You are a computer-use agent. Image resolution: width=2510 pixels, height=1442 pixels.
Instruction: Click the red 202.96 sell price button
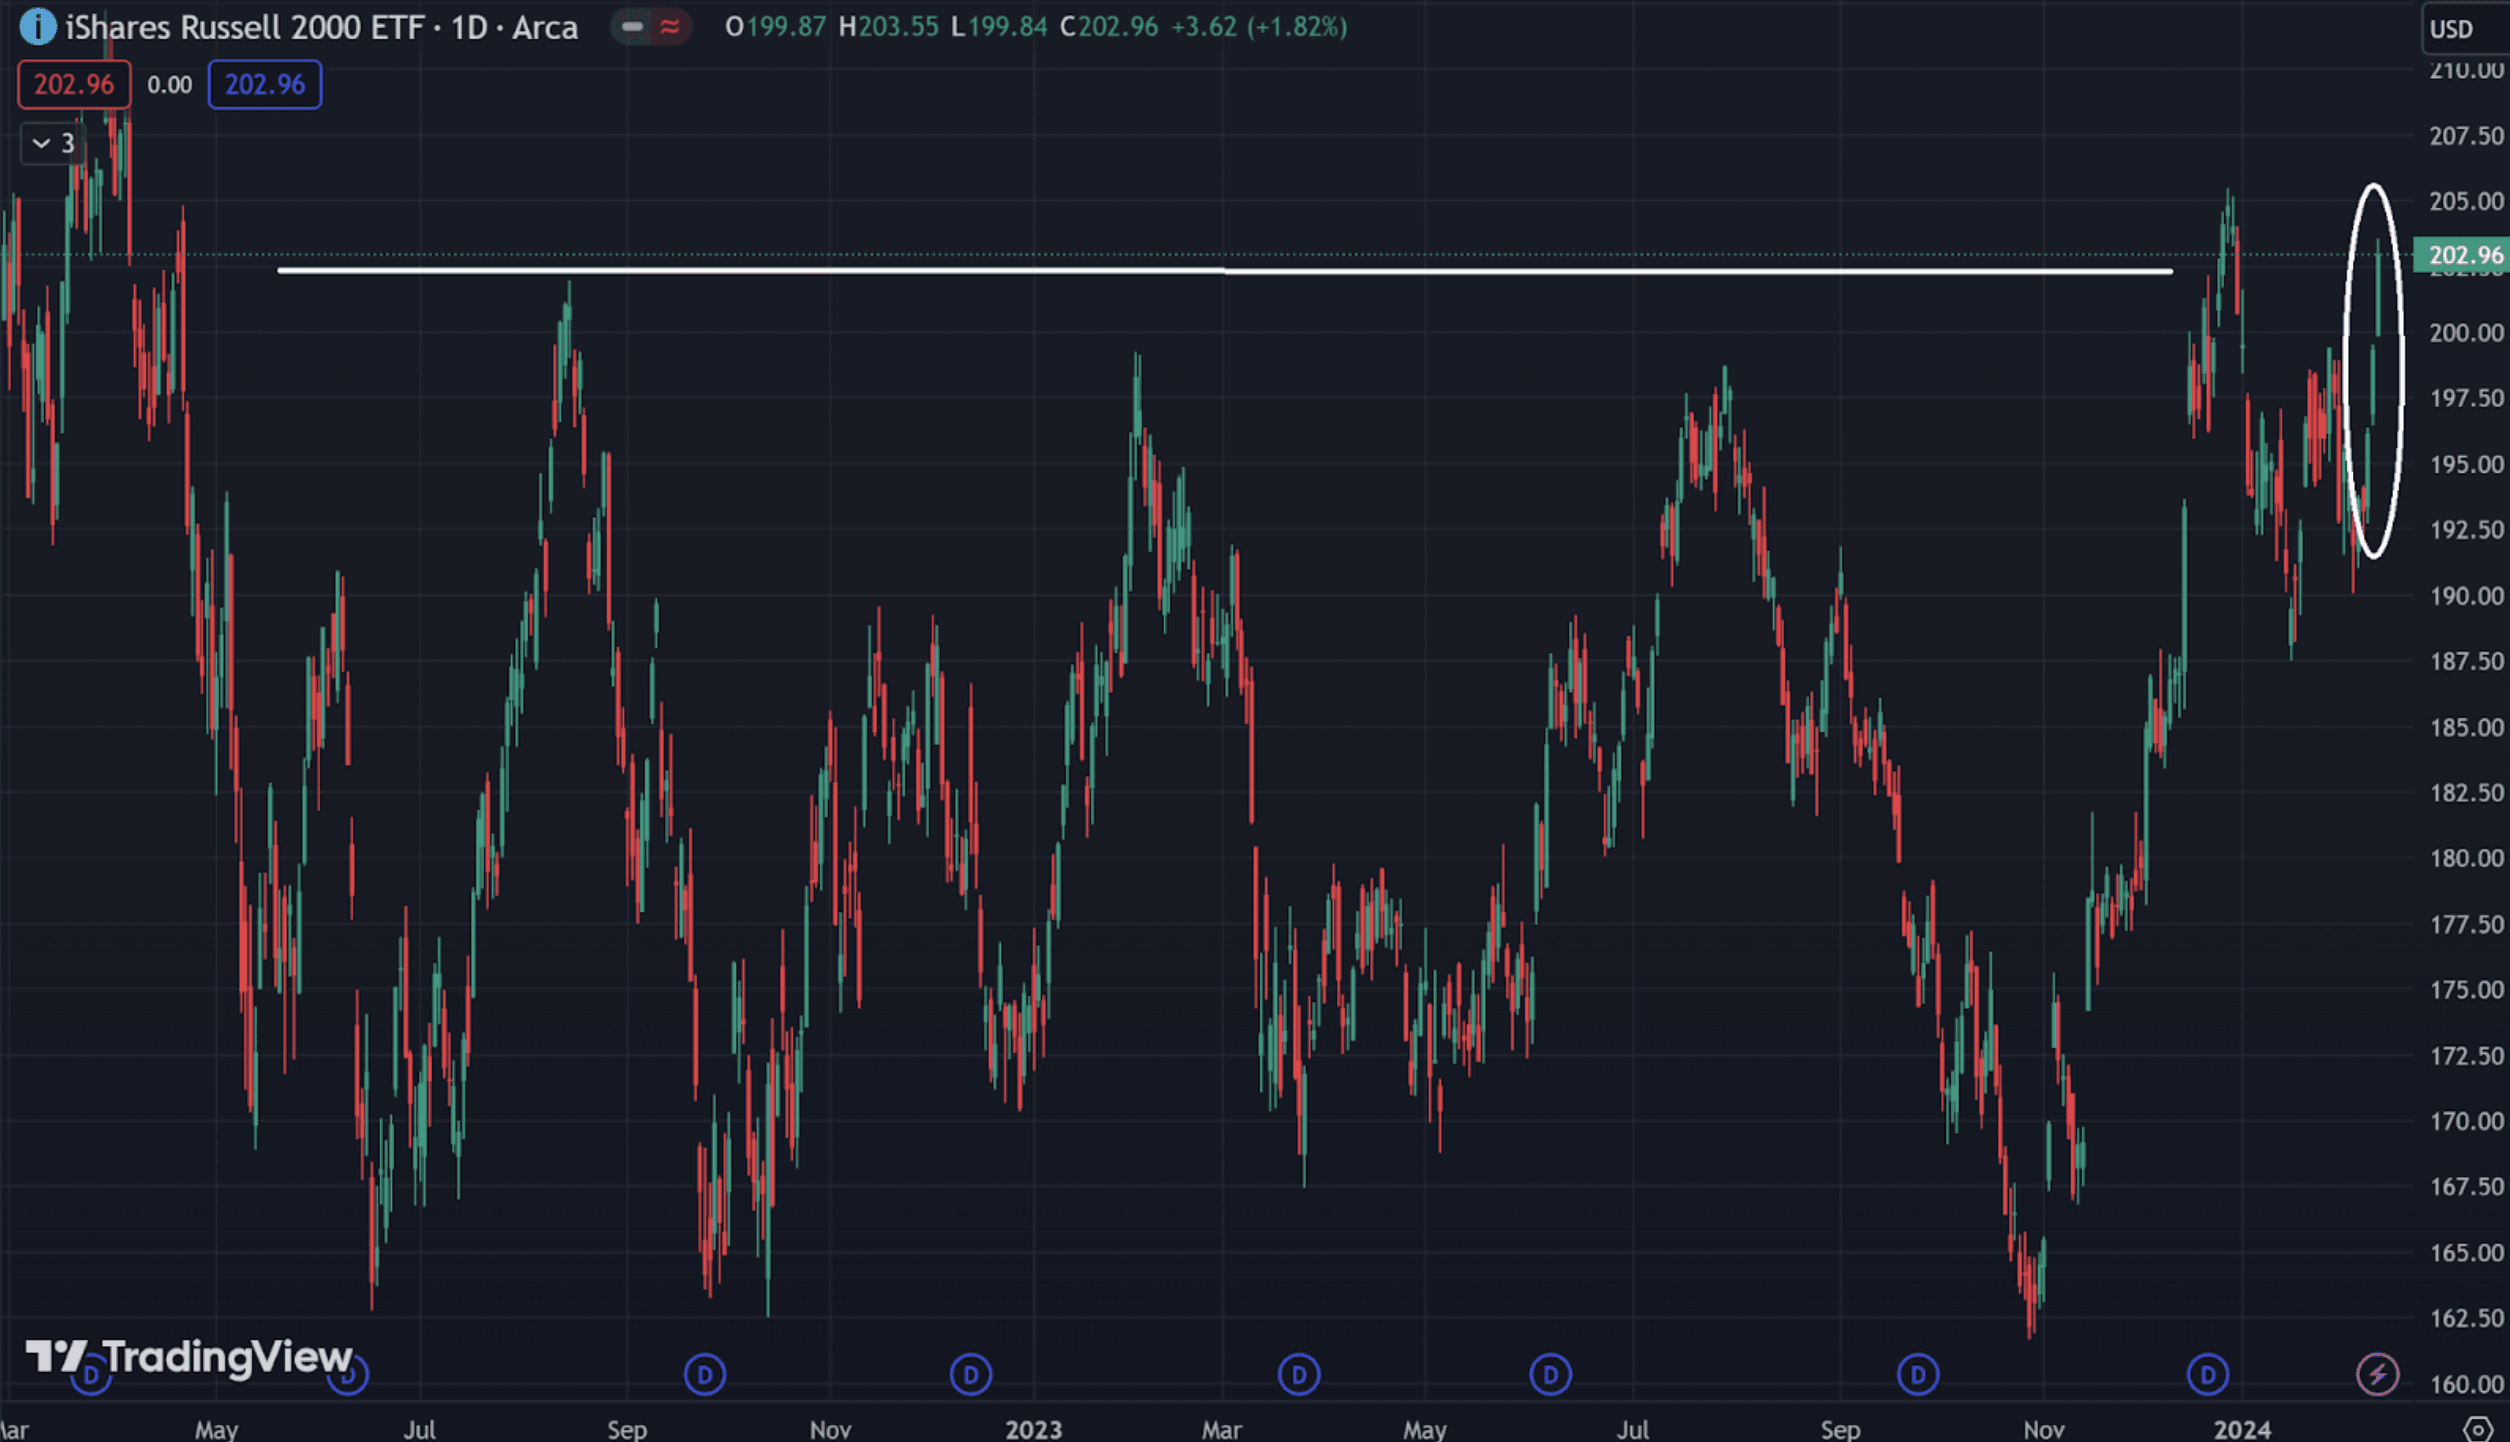pos(74,84)
